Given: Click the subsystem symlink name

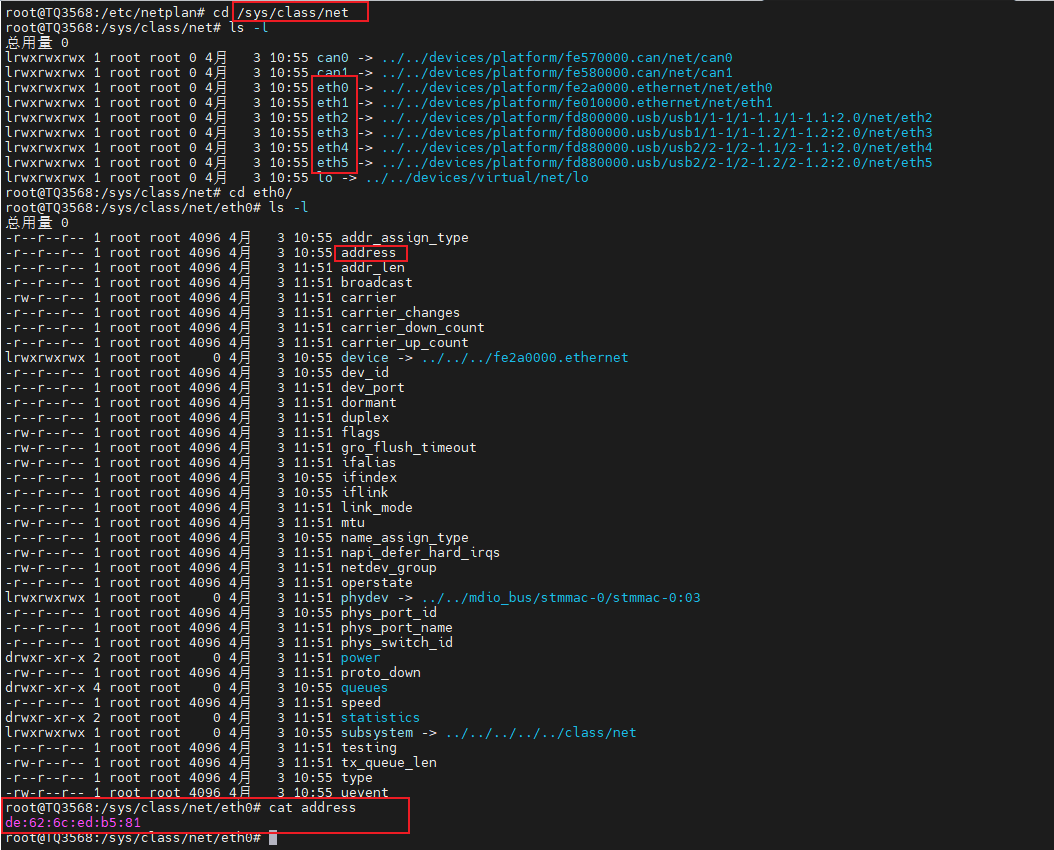Looking at the screenshot, I should [376, 733].
